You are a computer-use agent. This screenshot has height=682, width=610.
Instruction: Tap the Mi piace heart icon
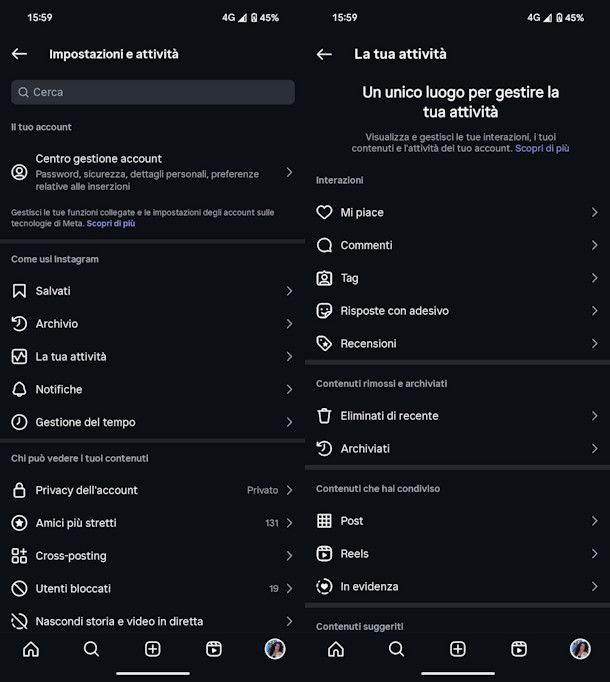pyautogui.click(x=324, y=213)
